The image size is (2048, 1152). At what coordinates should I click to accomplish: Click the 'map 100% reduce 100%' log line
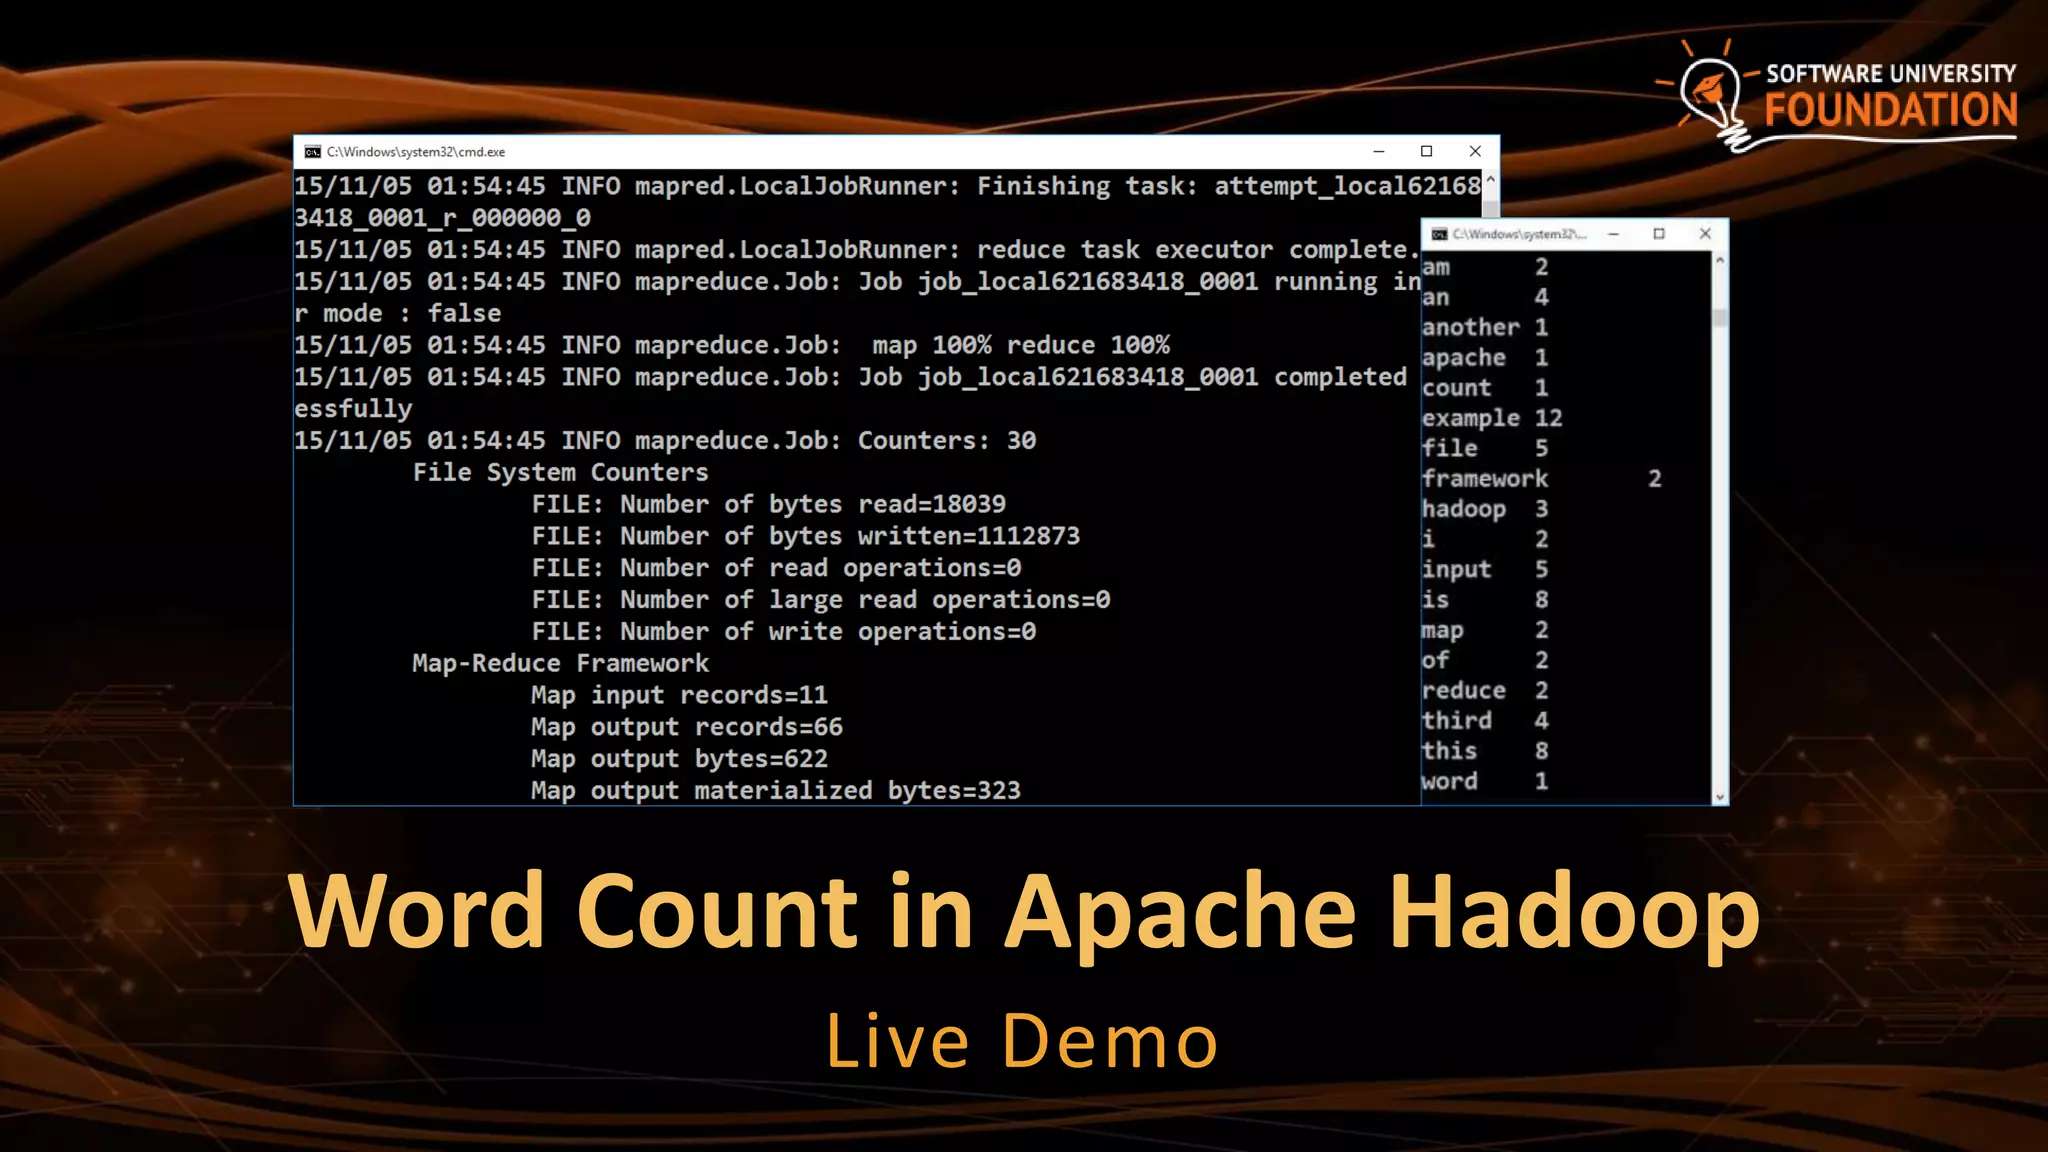1020,345
